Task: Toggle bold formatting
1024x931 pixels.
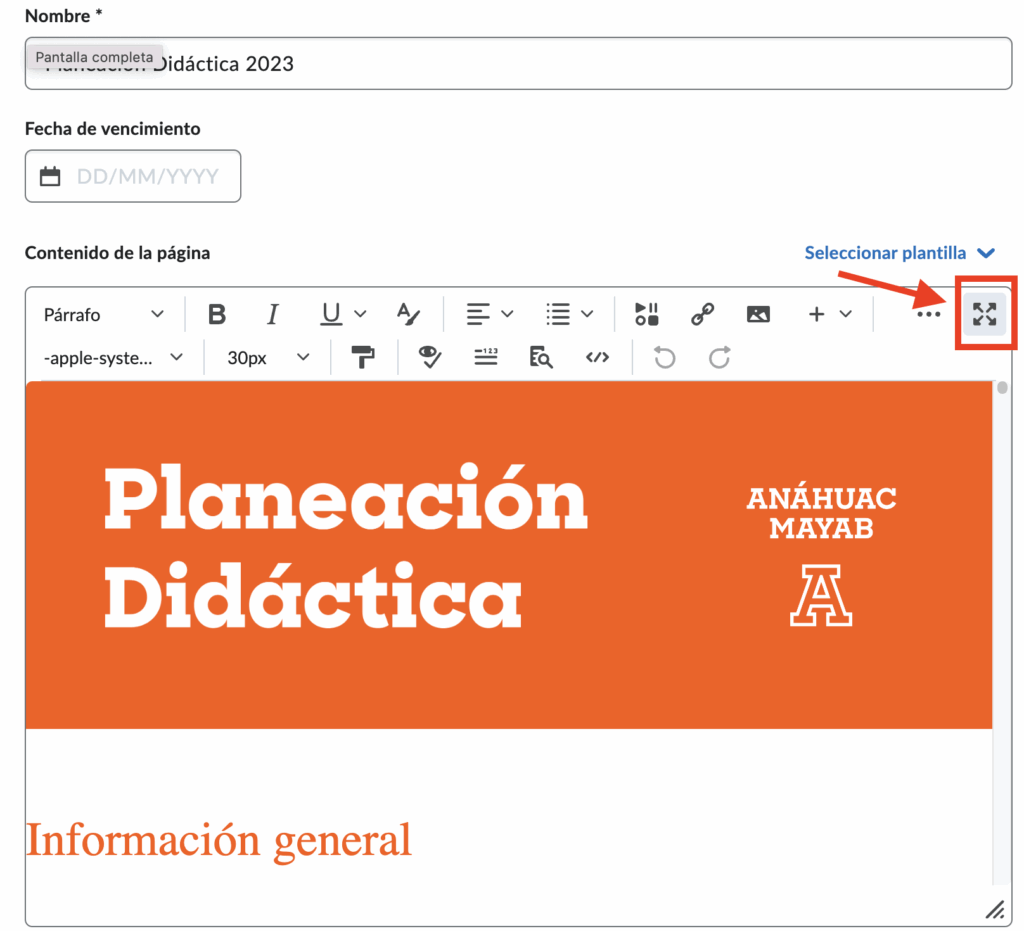Action: 217,314
